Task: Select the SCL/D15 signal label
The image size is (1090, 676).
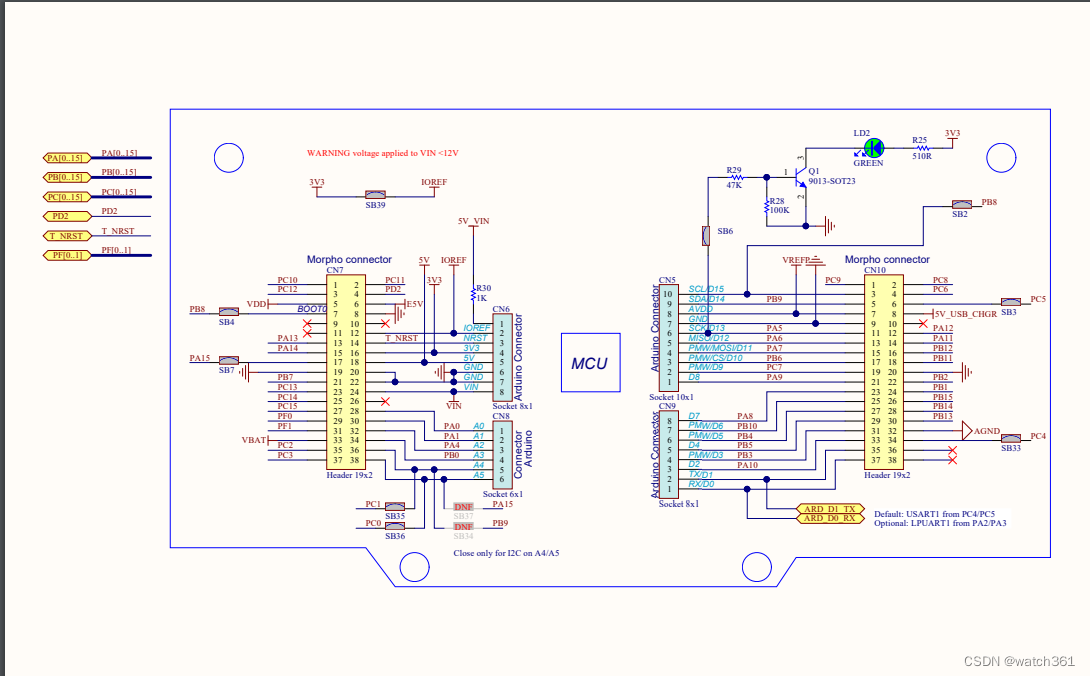Action: tap(706, 289)
